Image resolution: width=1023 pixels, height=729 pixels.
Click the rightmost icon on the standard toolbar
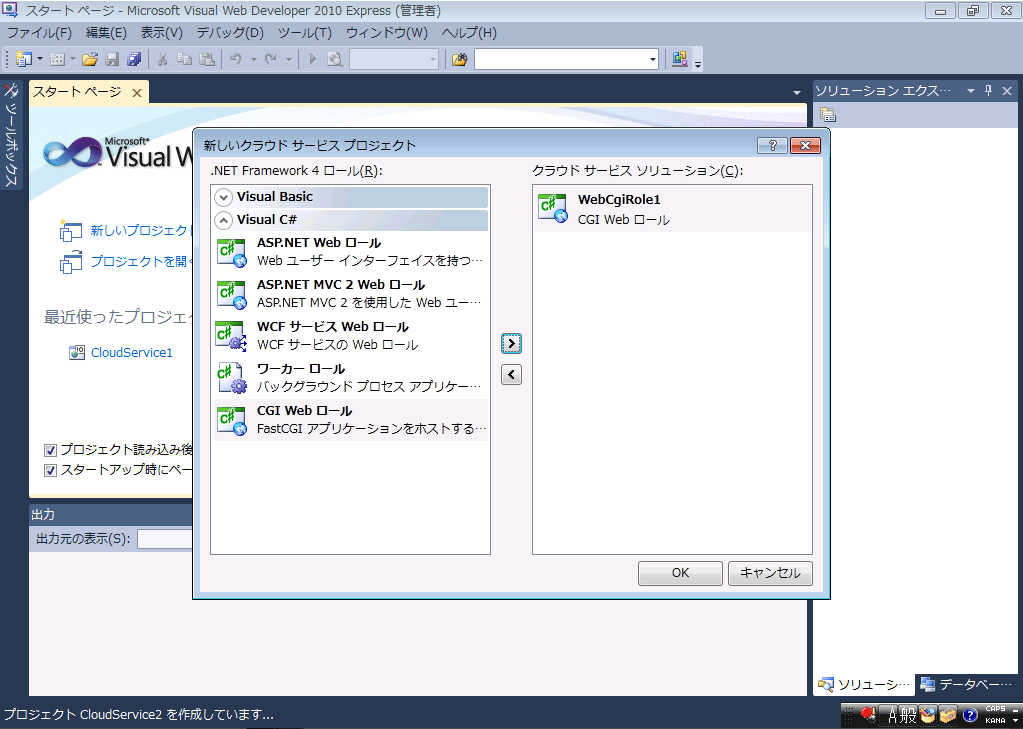[x=680, y=59]
